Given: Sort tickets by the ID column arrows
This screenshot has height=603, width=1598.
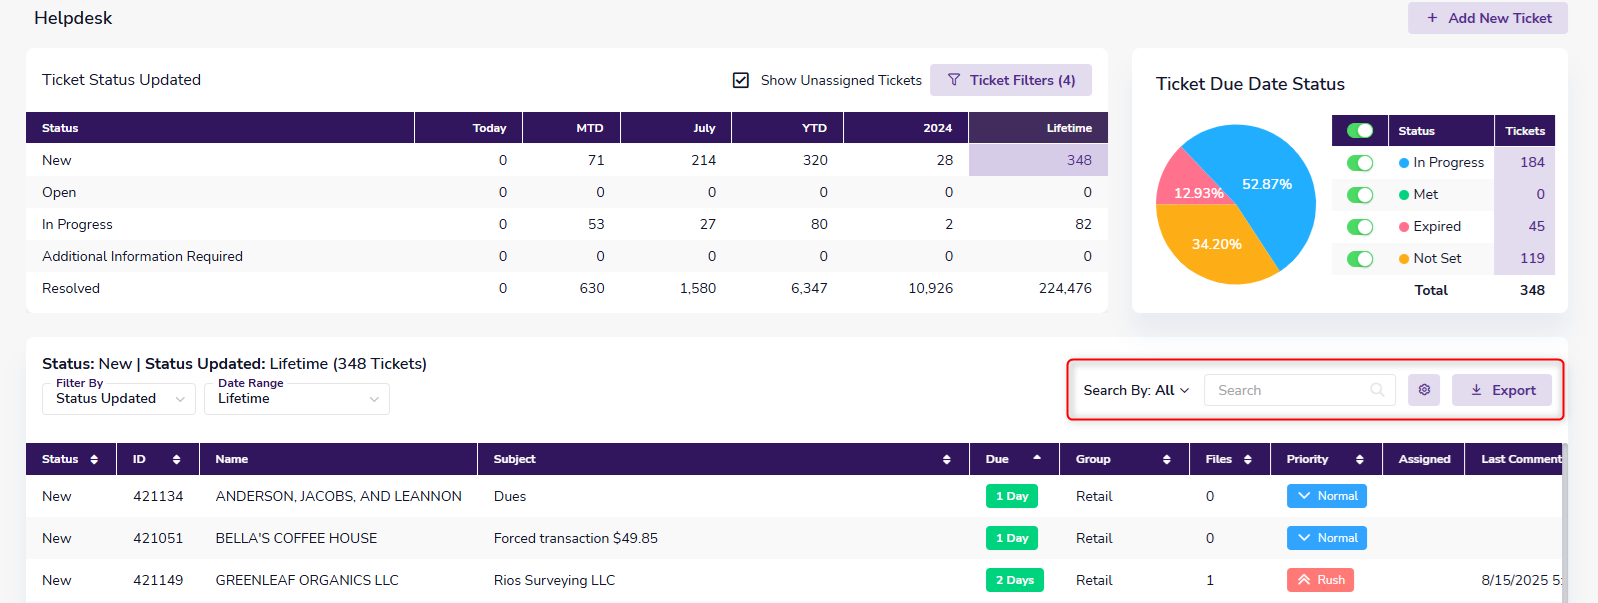Looking at the screenshot, I should pyautogui.click(x=176, y=459).
